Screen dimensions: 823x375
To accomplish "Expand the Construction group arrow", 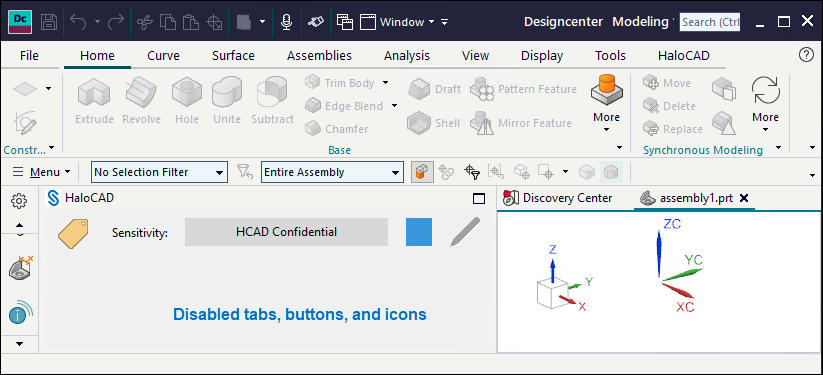I will (51, 148).
